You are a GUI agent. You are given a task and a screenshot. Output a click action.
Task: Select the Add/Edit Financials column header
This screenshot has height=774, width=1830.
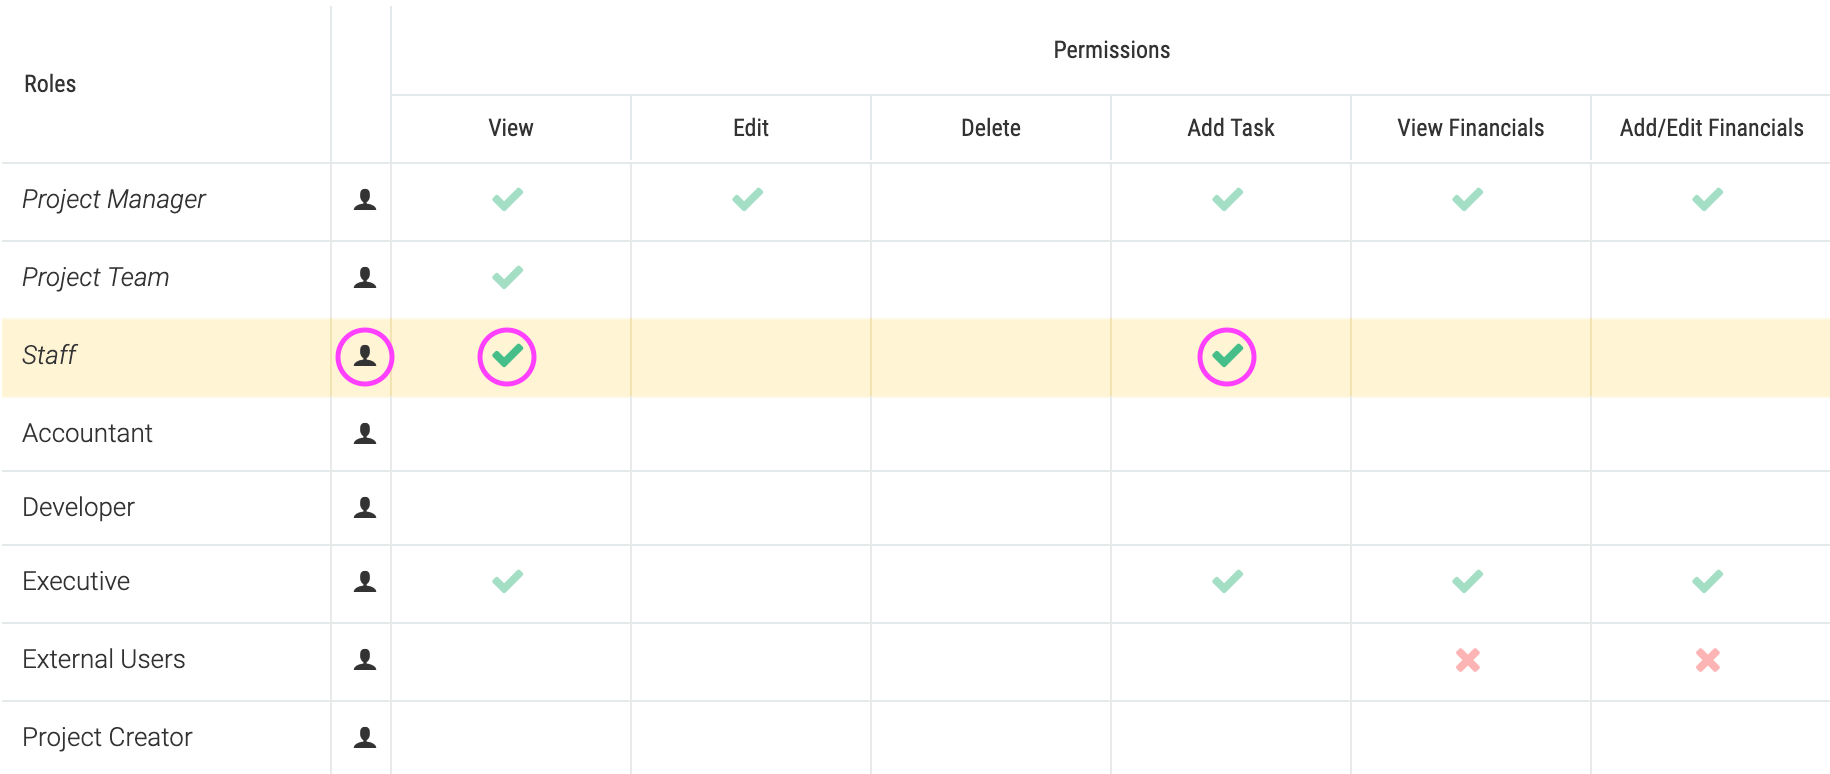1711,128
